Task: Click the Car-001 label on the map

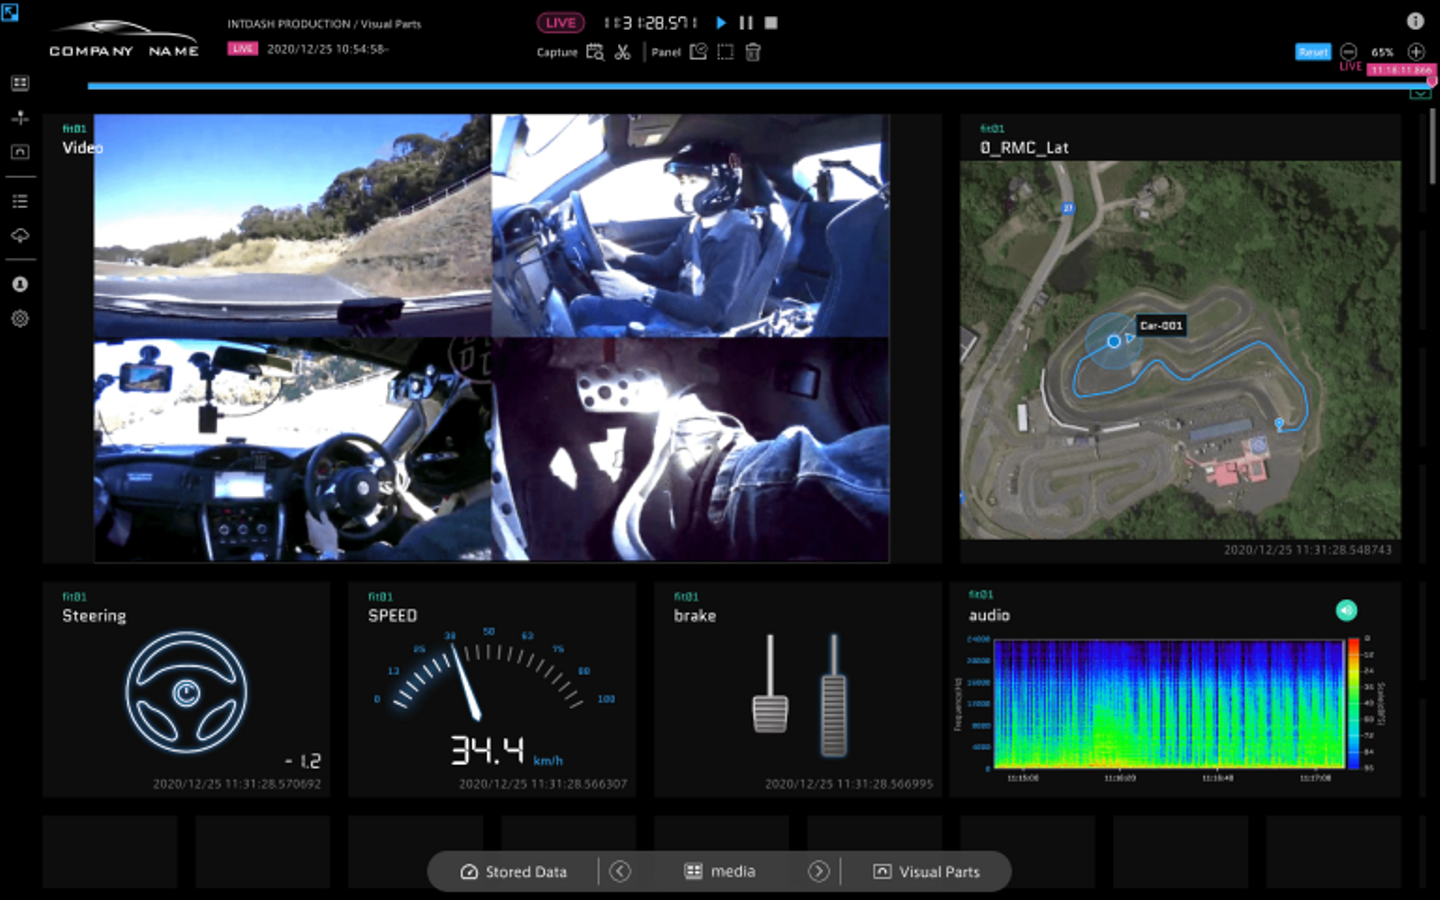Action: tap(1161, 325)
